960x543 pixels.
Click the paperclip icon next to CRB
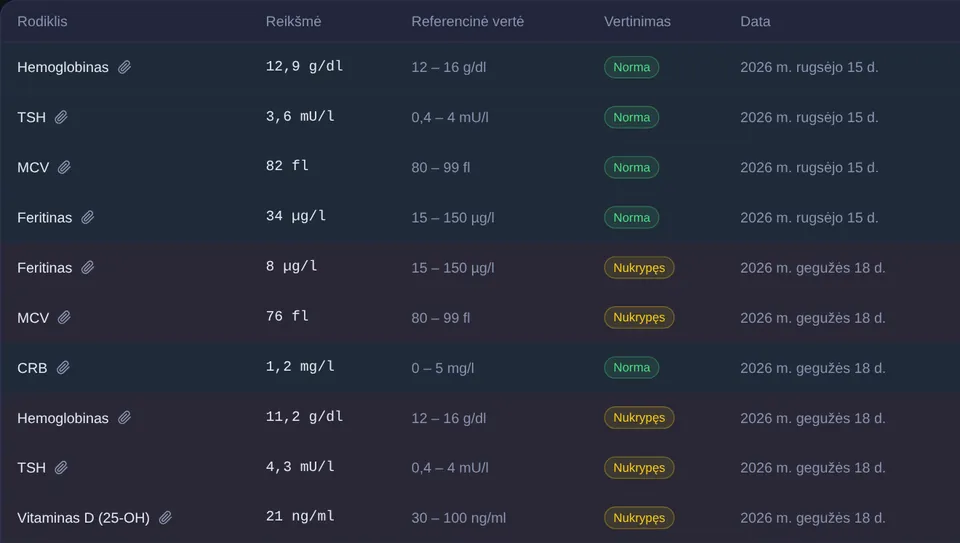[x=63, y=368]
